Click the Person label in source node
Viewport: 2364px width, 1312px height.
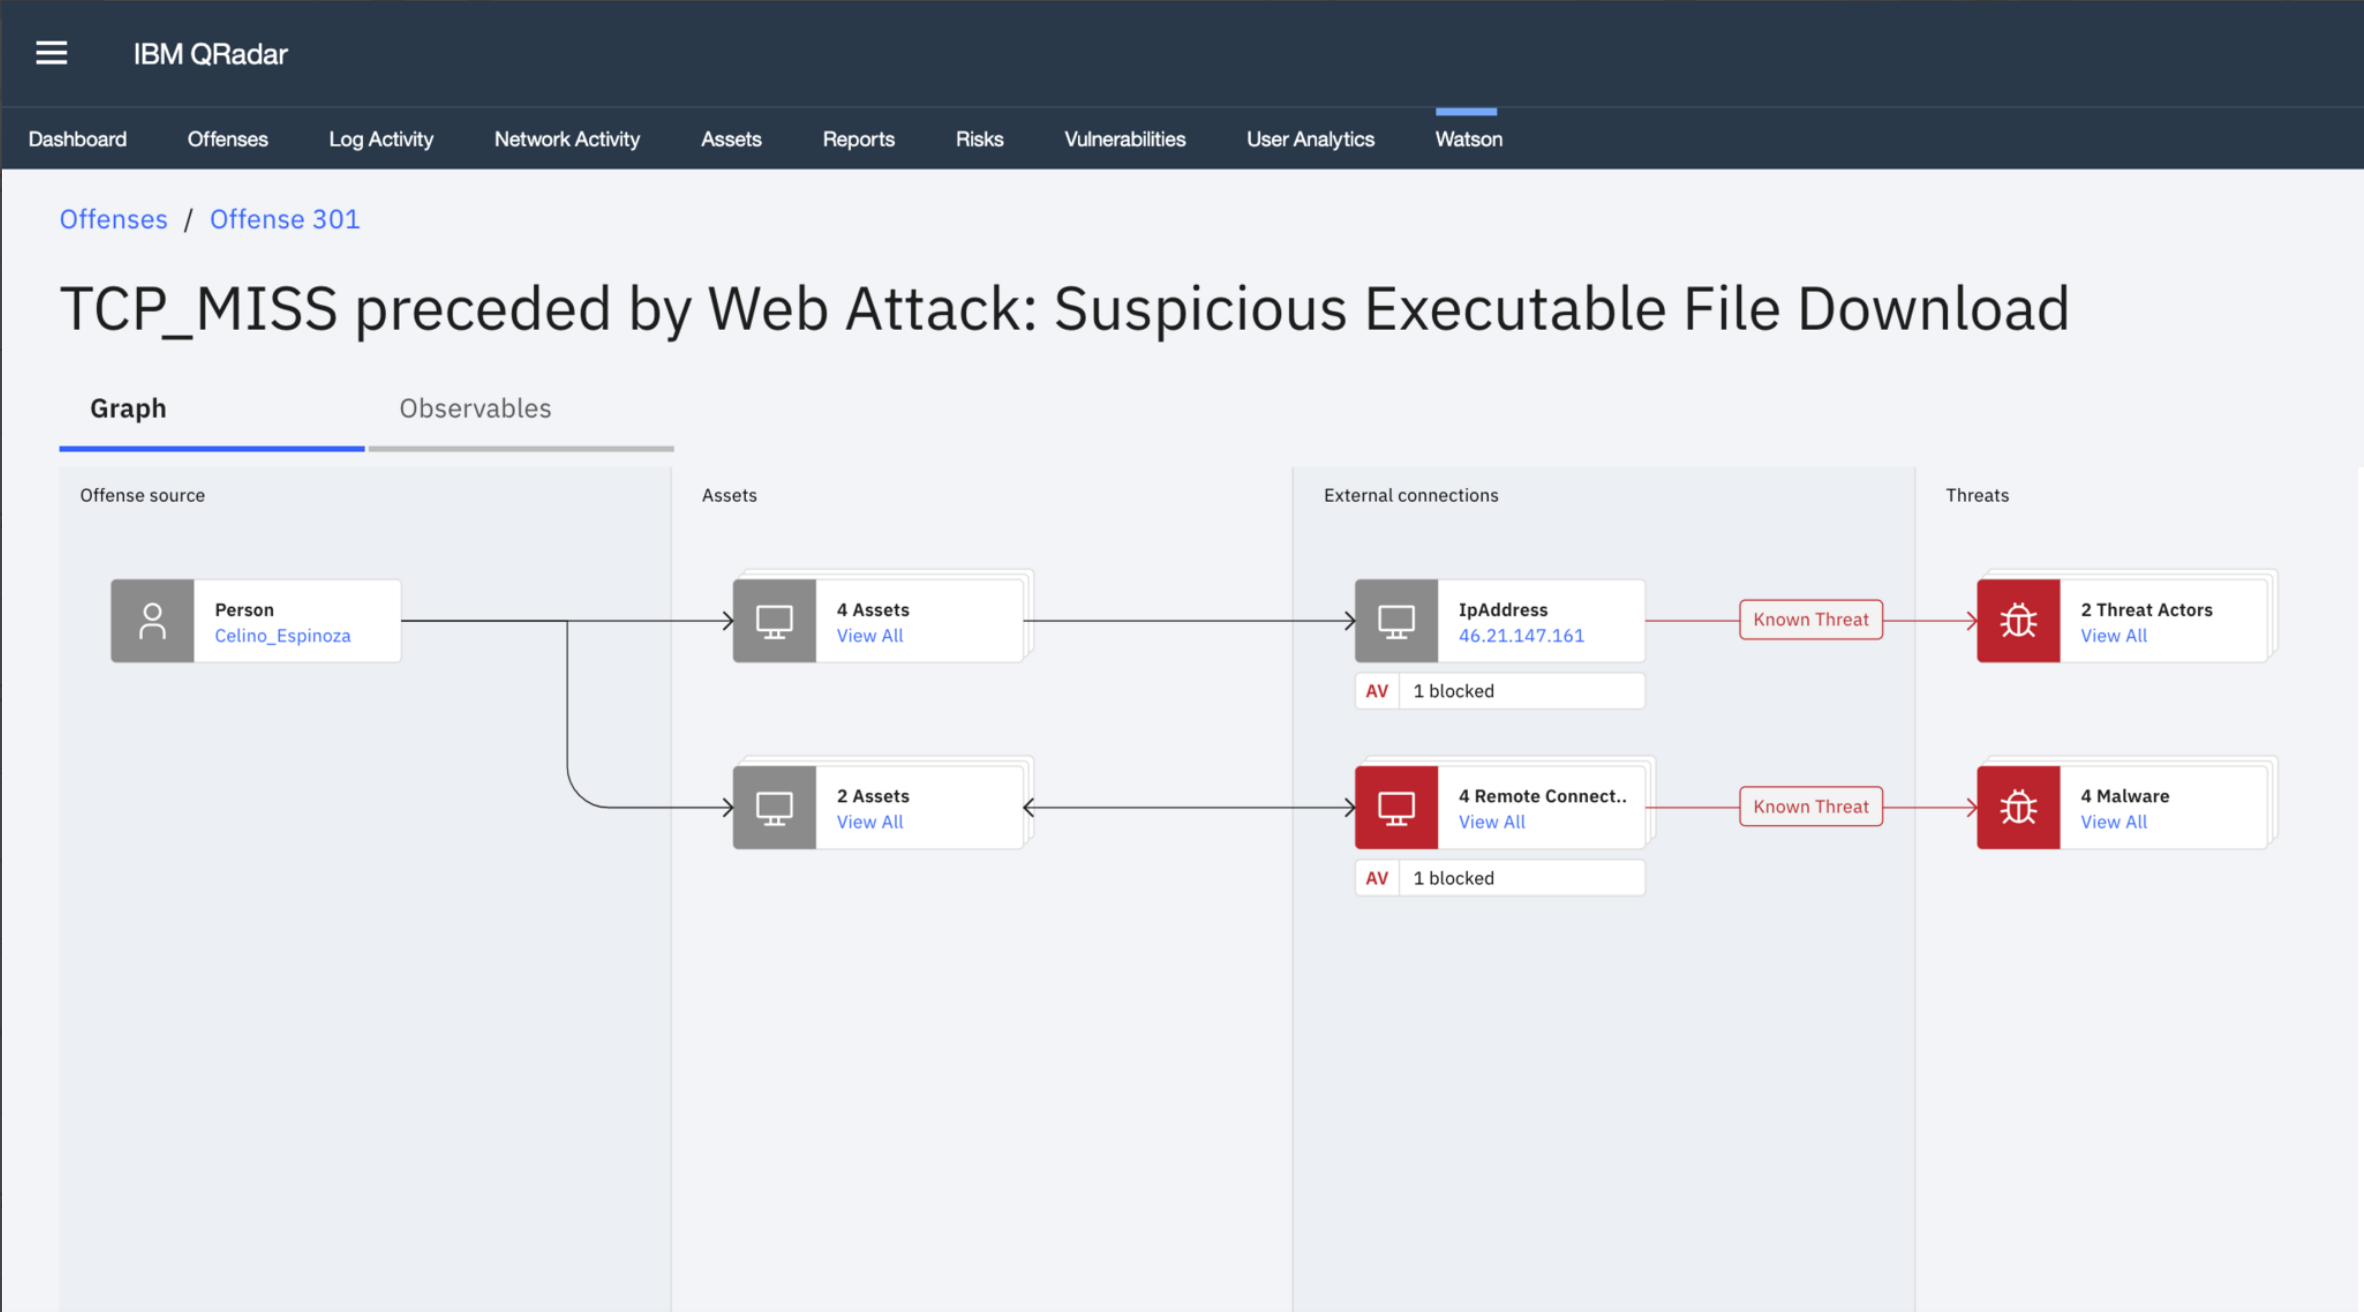click(x=244, y=610)
